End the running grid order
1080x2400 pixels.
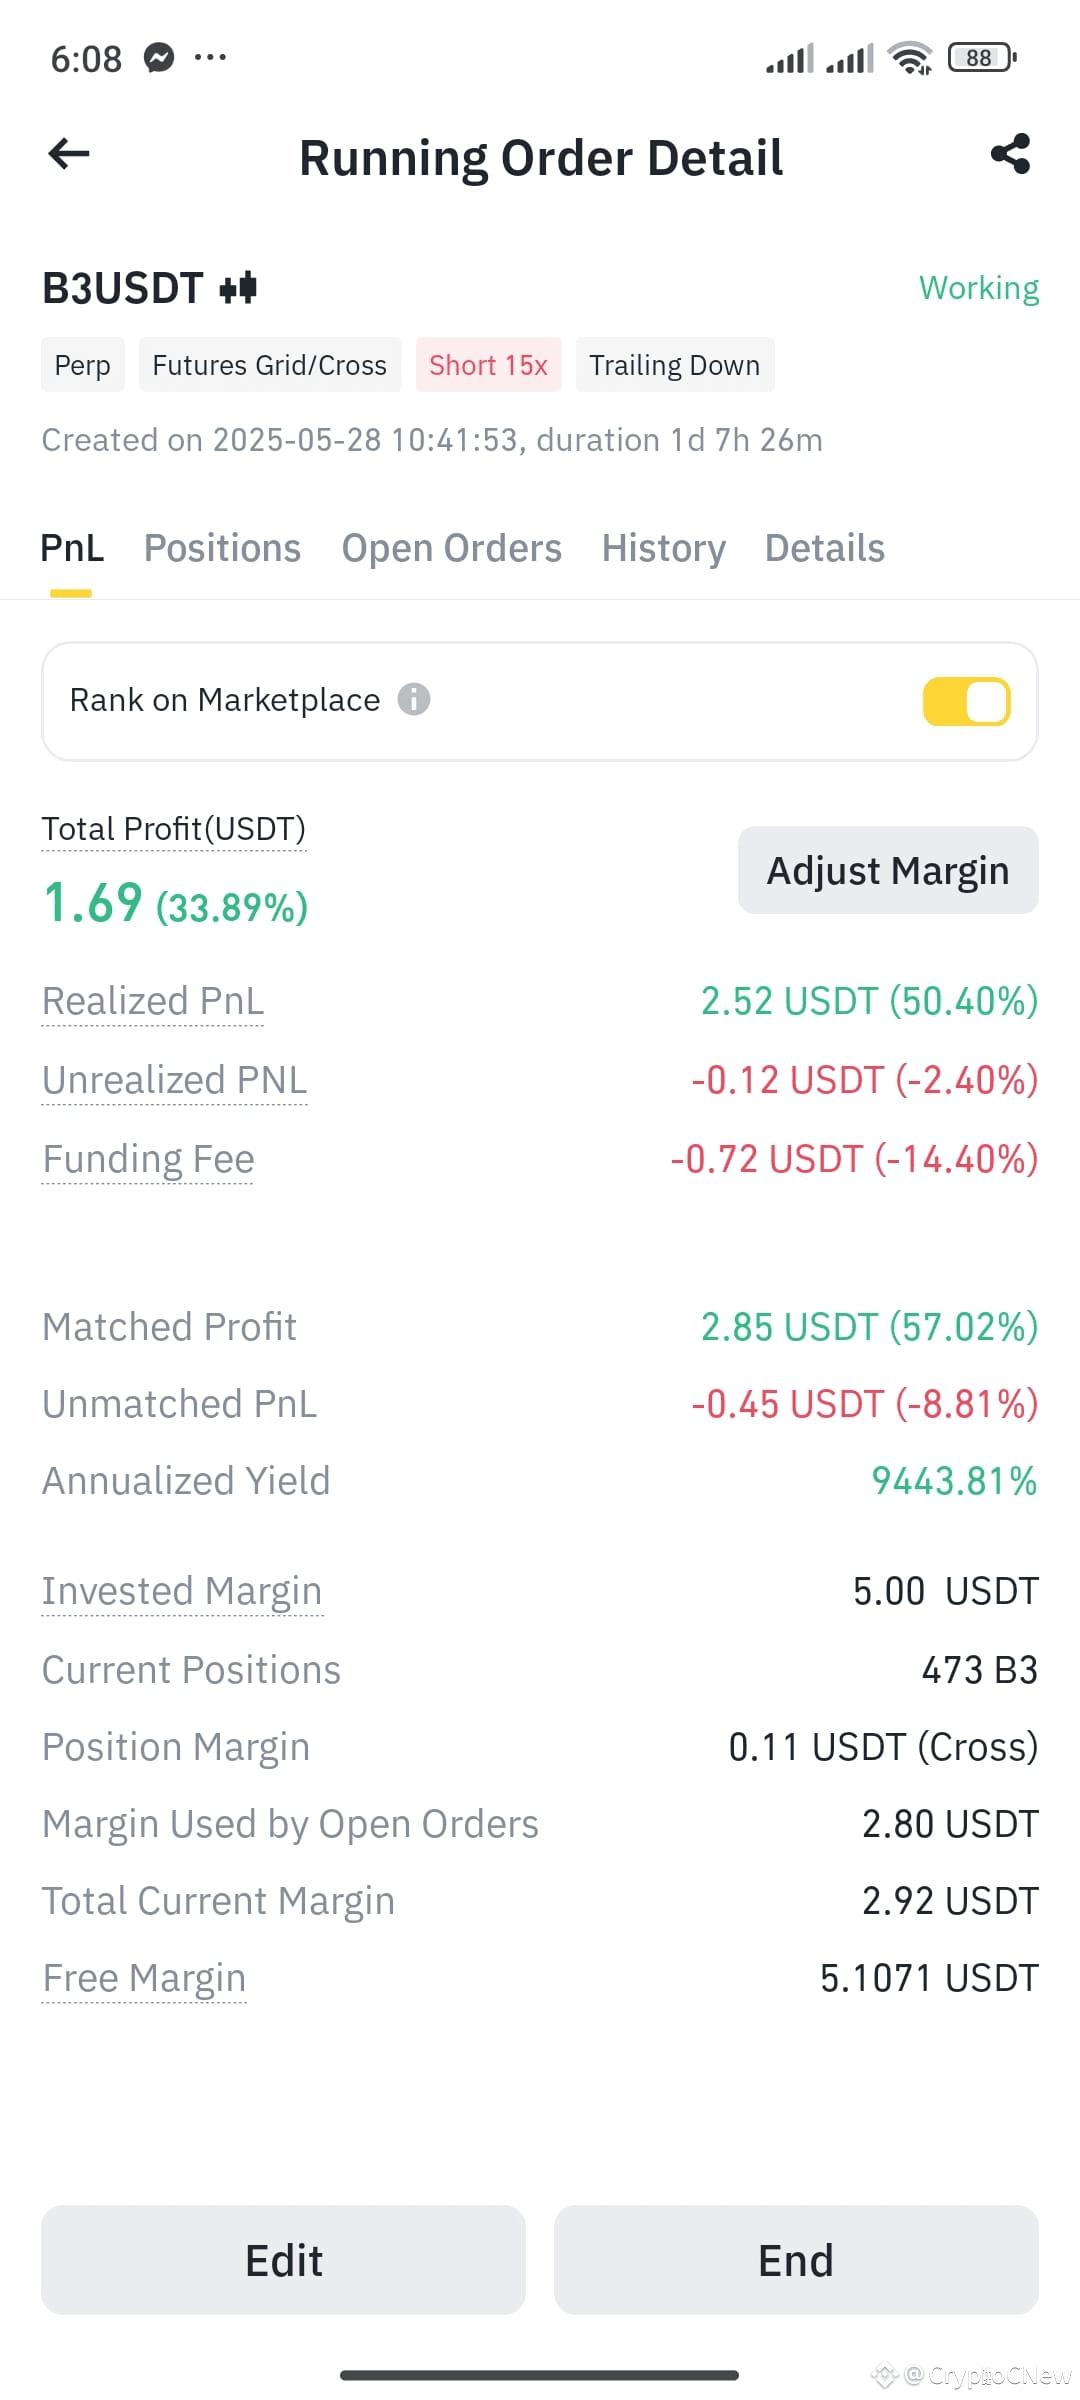point(796,2260)
